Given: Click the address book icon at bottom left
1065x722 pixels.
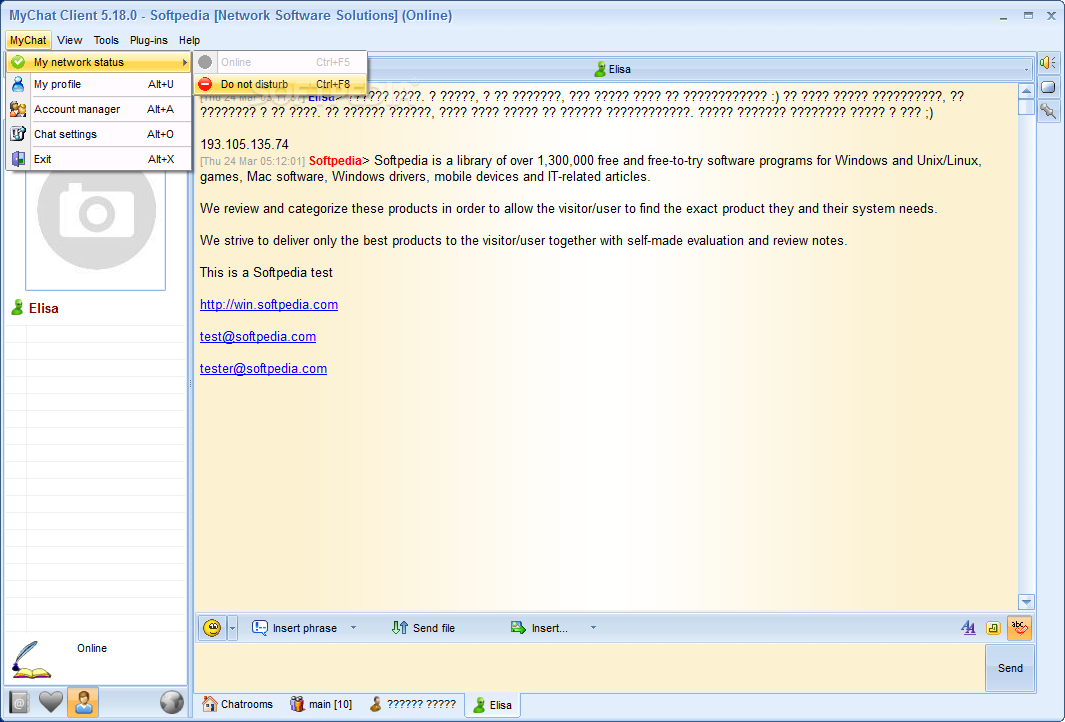Looking at the screenshot, I should (x=19, y=702).
